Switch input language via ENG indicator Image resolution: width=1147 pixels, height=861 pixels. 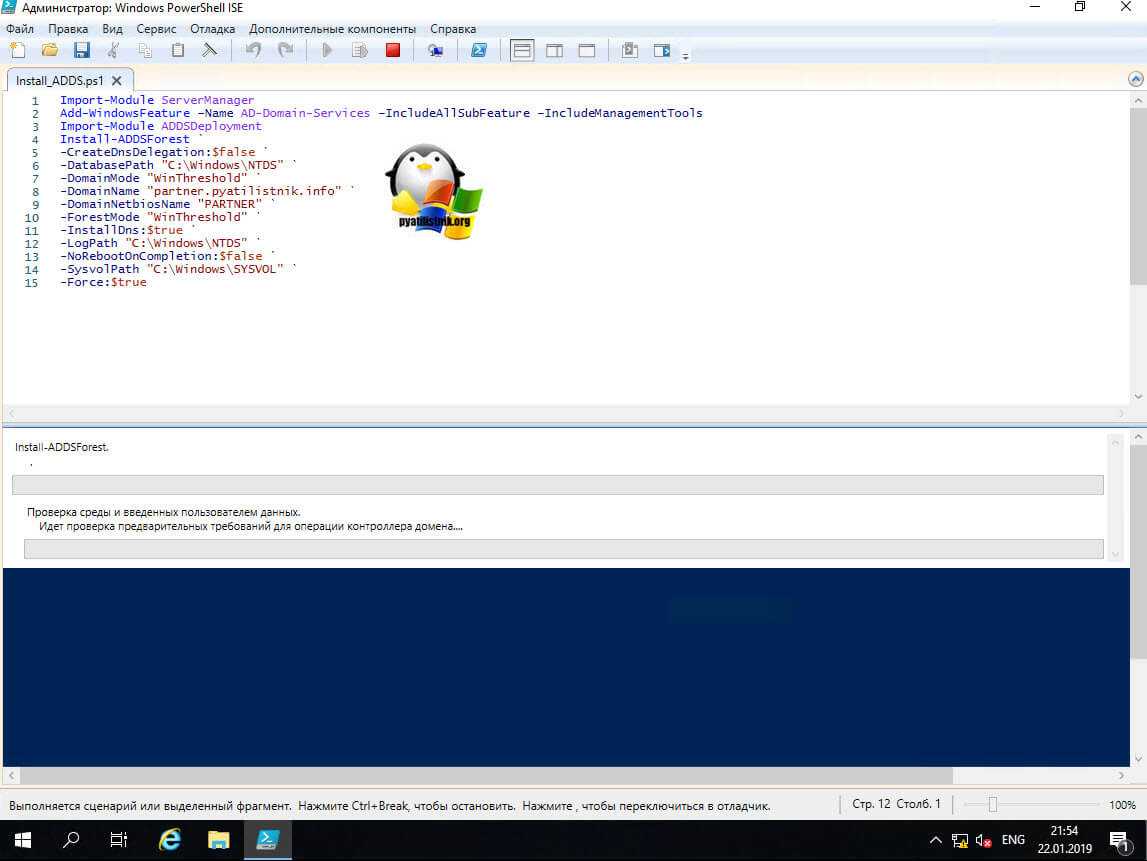point(1013,840)
